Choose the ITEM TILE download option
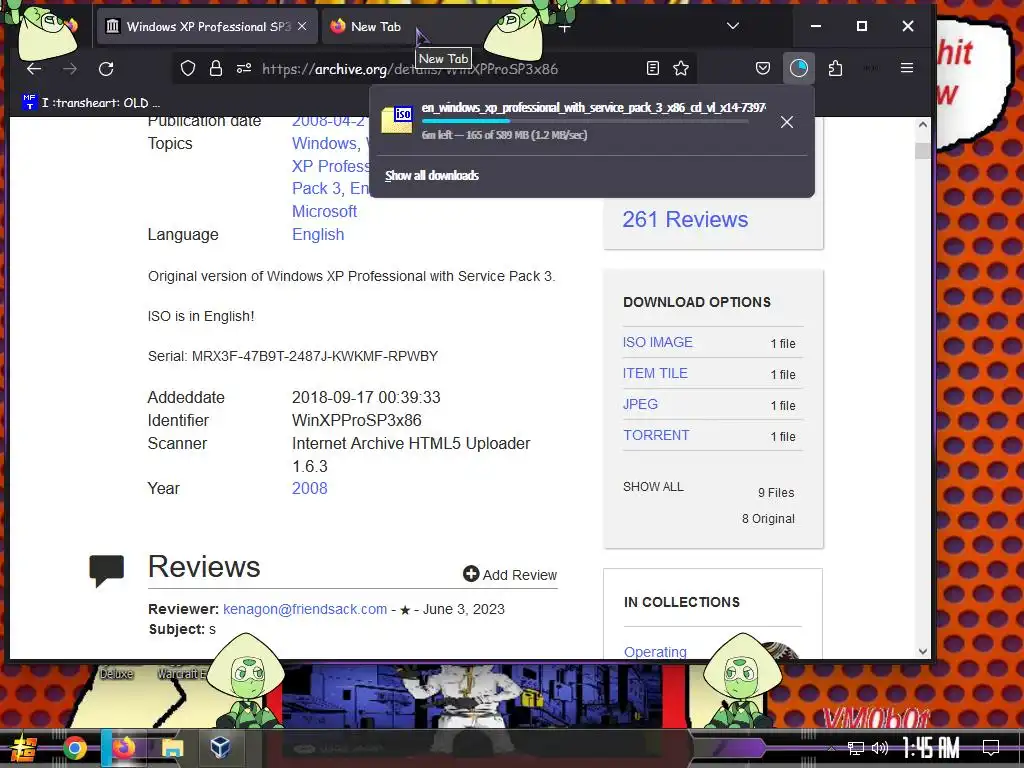 point(655,374)
